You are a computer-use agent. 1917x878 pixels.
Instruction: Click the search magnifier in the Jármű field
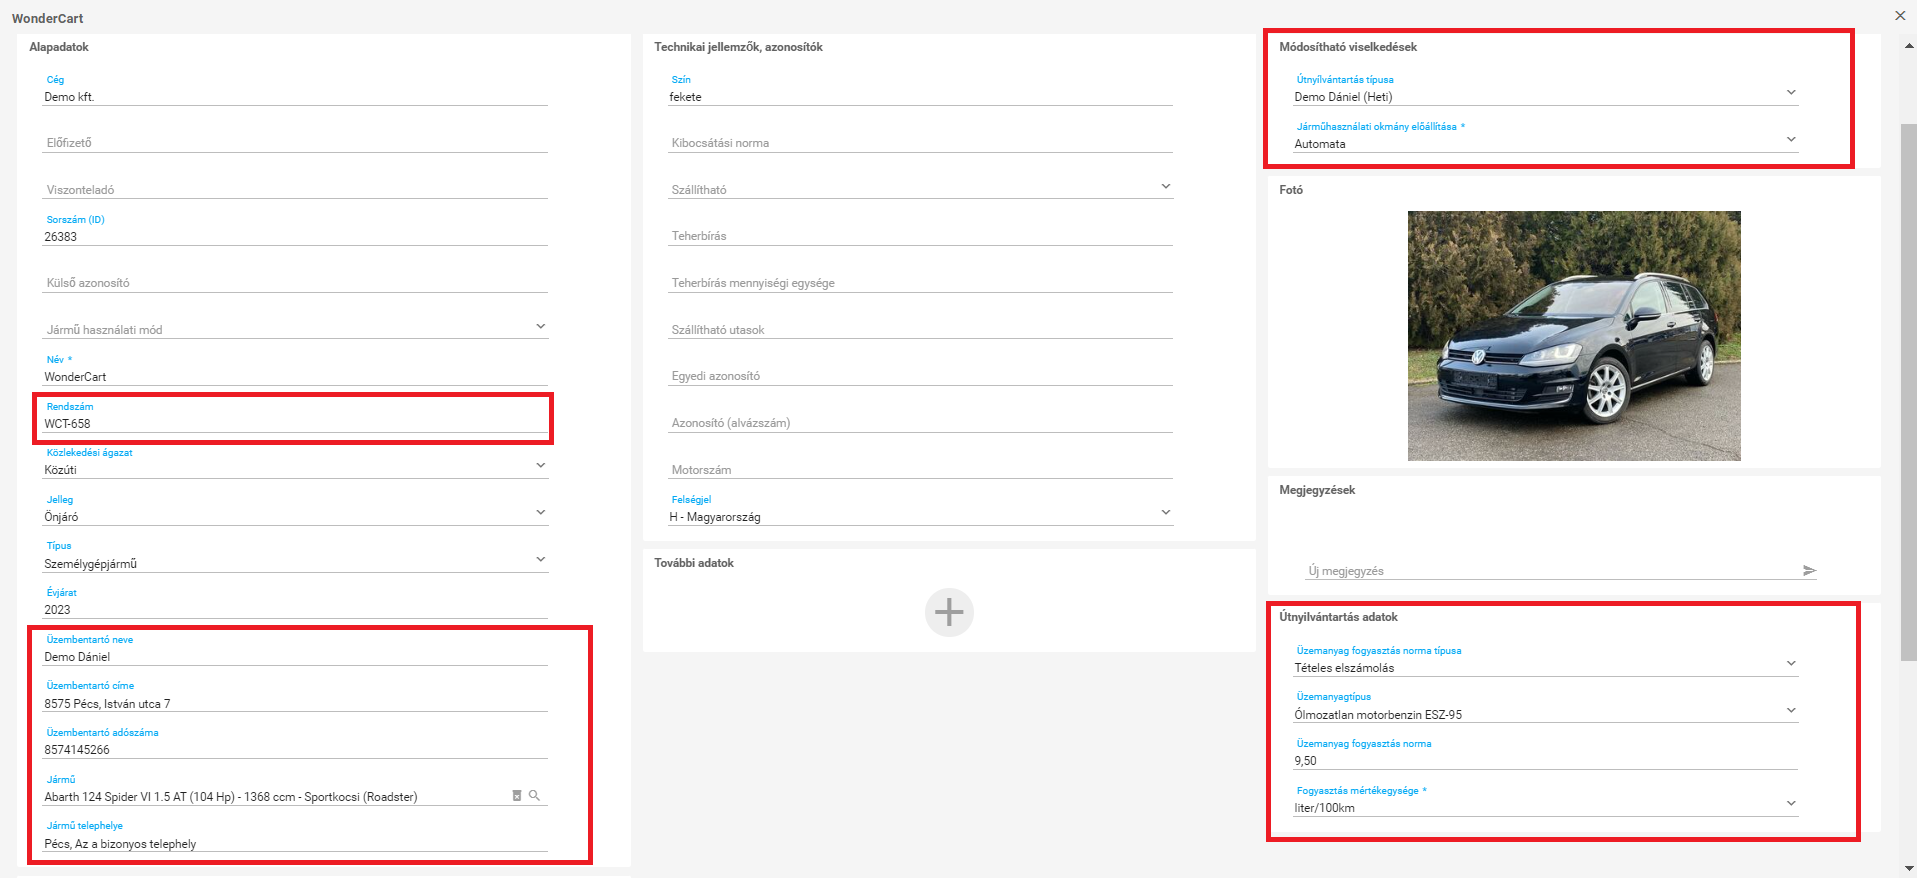[x=535, y=796]
